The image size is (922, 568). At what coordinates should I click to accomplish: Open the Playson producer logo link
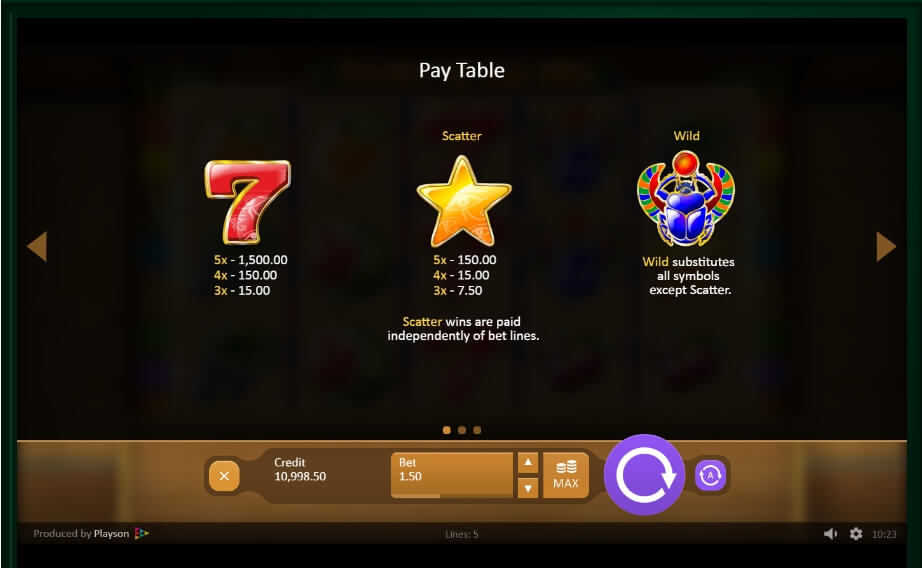point(142,533)
